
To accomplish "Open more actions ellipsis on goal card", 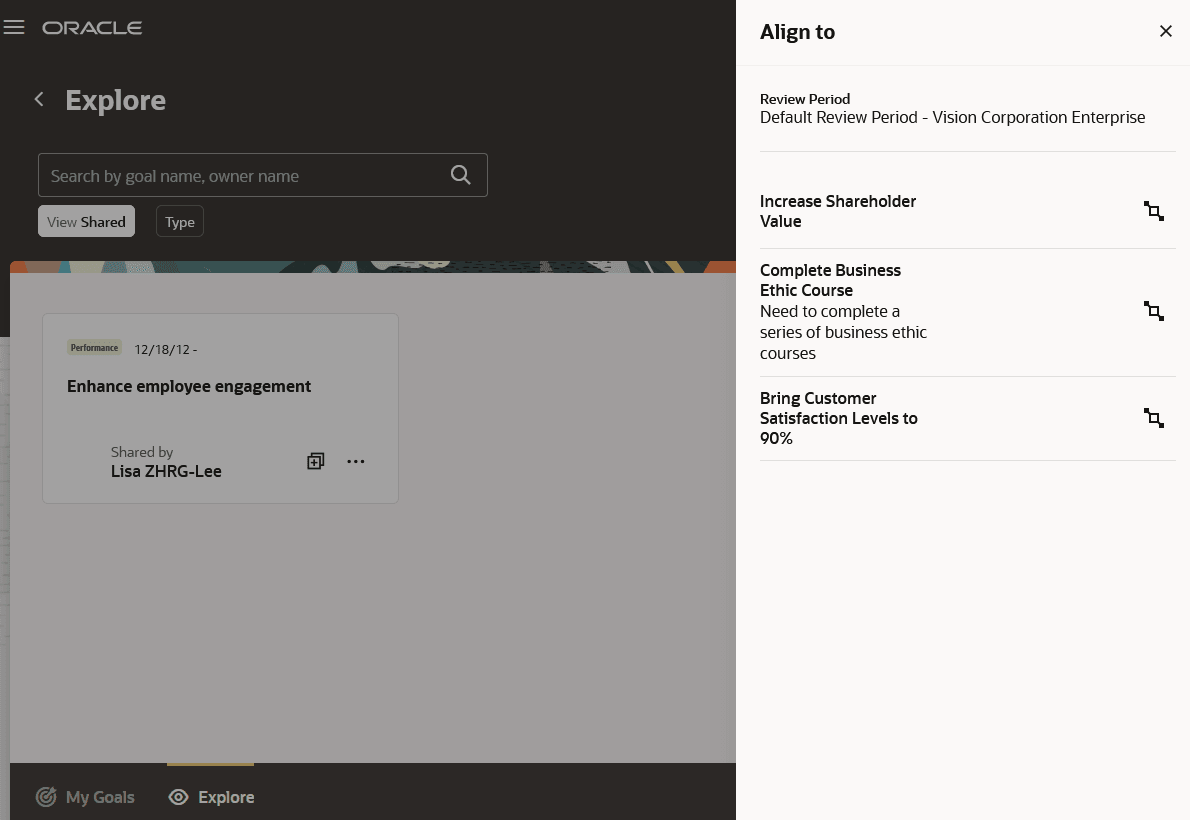I will point(356,461).
